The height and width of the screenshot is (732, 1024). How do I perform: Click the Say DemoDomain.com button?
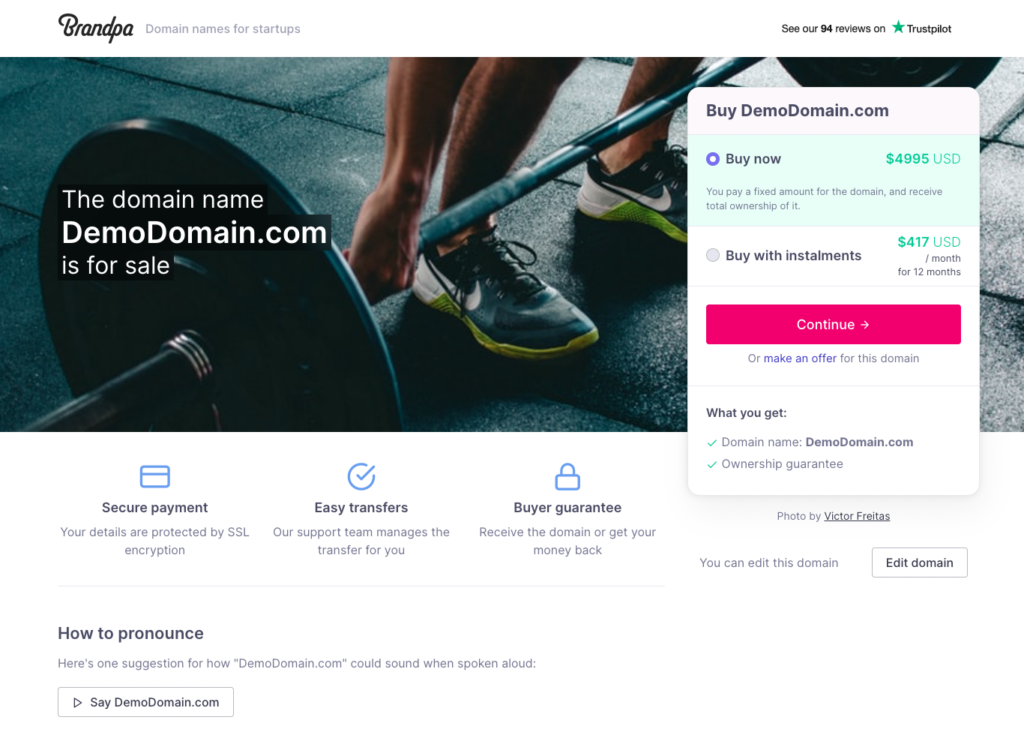coord(146,702)
